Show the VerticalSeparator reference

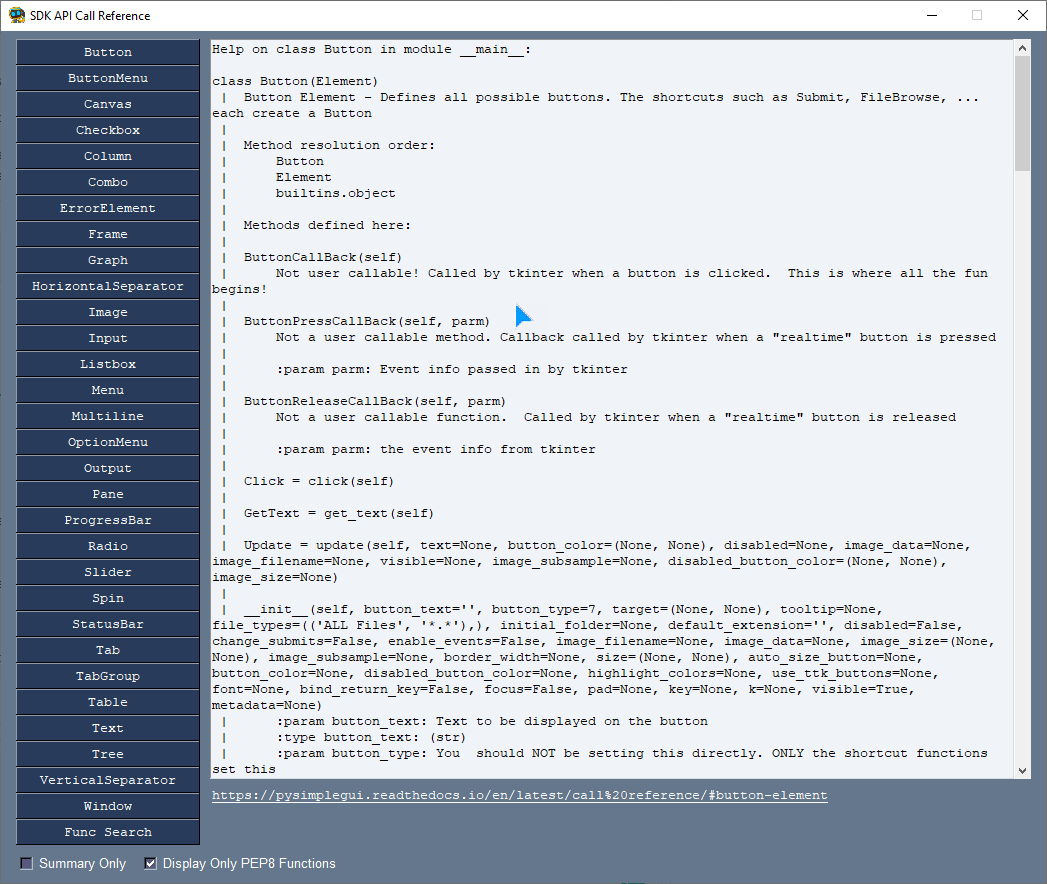tap(107, 780)
